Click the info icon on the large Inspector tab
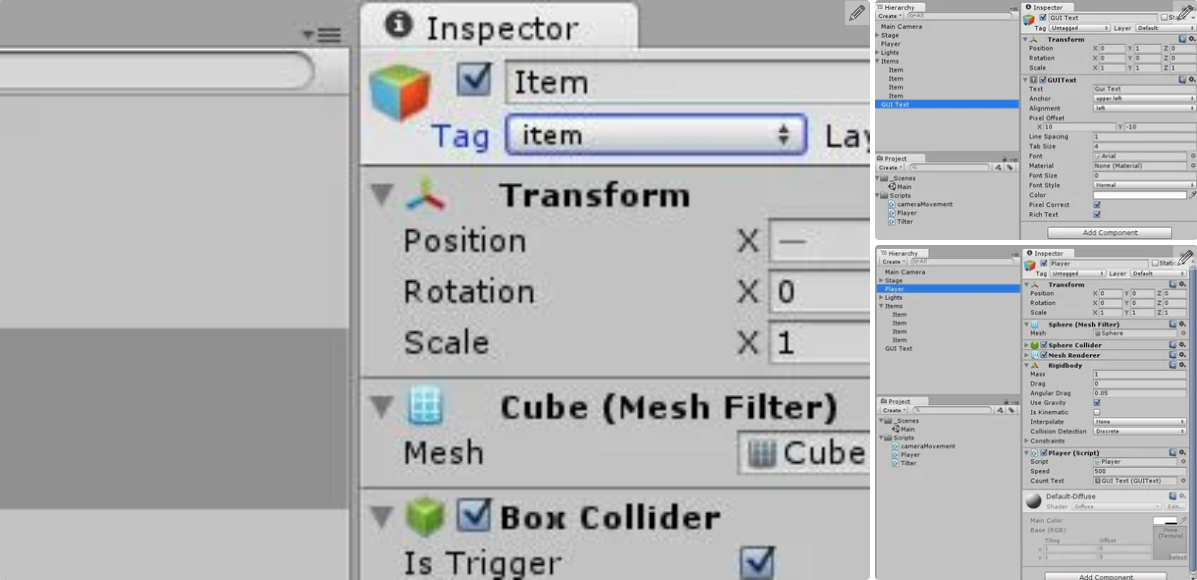This screenshot has width=1197, height=580. 399,26
